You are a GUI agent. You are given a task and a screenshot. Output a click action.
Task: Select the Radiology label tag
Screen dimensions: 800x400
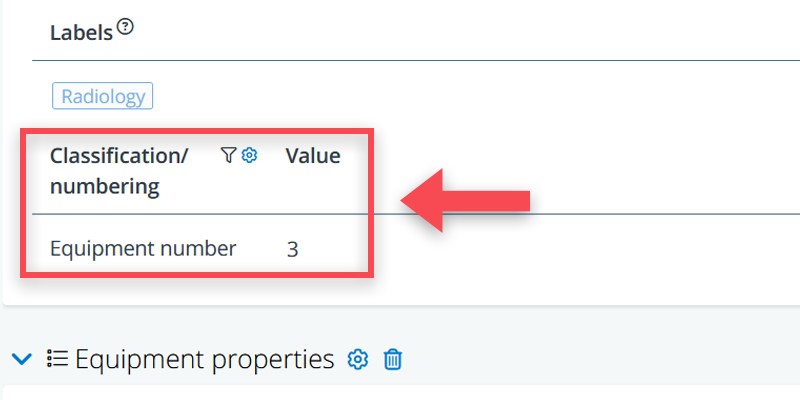coord(102,97)
